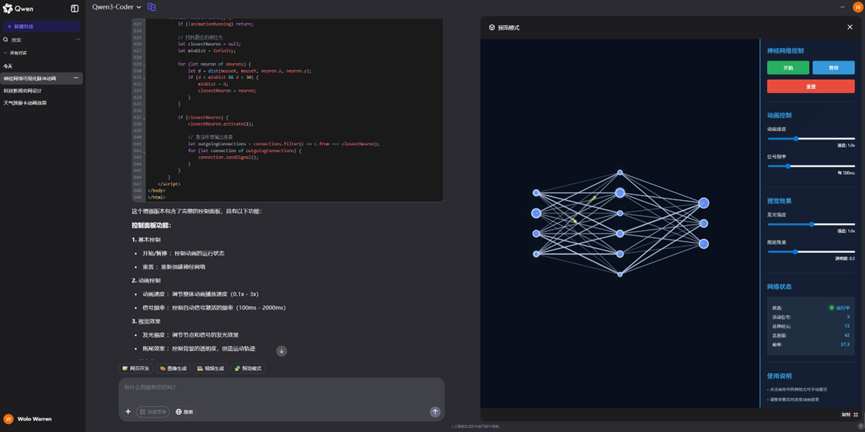Click the bottom neuron of the output layer
This screenshot has width=865, height=432.
click(x=703, y=244)
